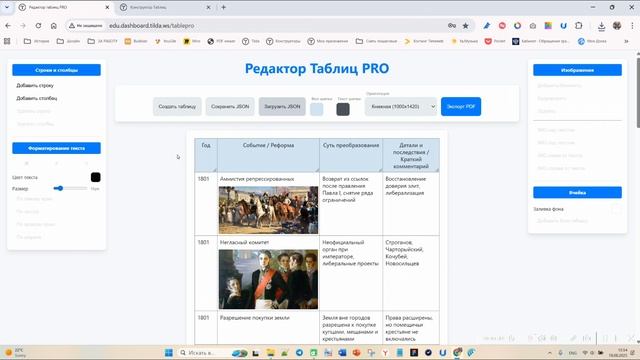Select the Разрешение покупки земли cell

pos(268,327)
